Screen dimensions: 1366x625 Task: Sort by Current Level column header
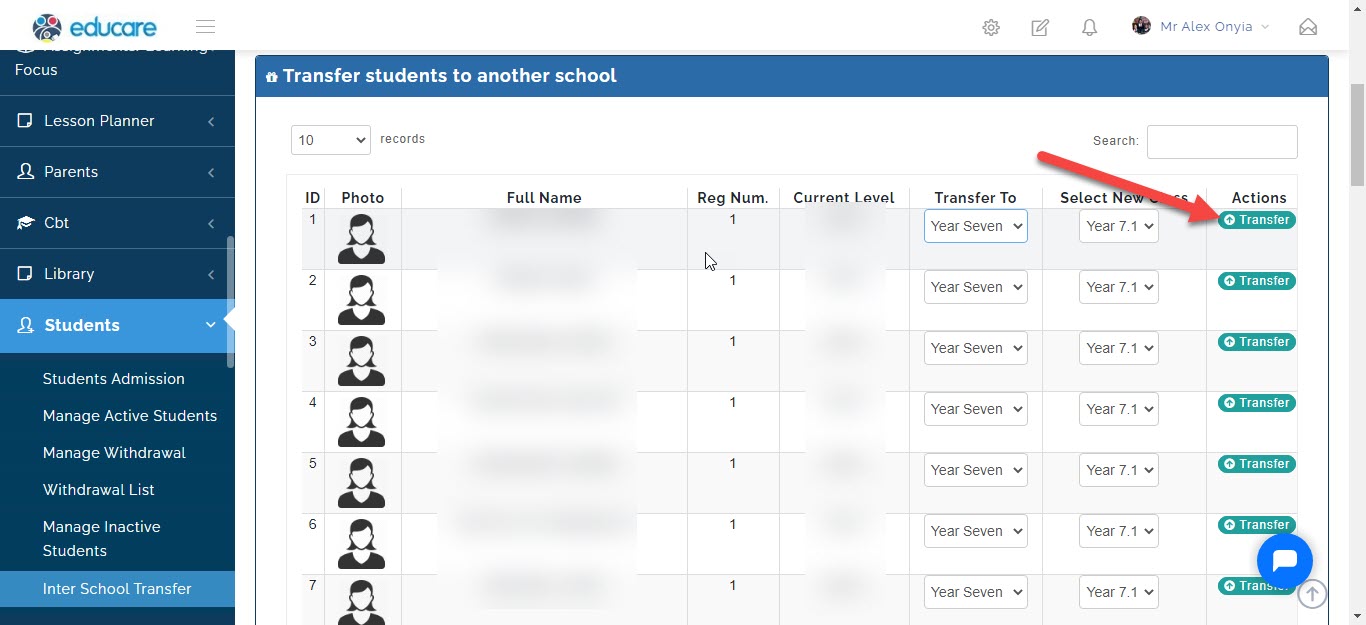tap(844, 198)
